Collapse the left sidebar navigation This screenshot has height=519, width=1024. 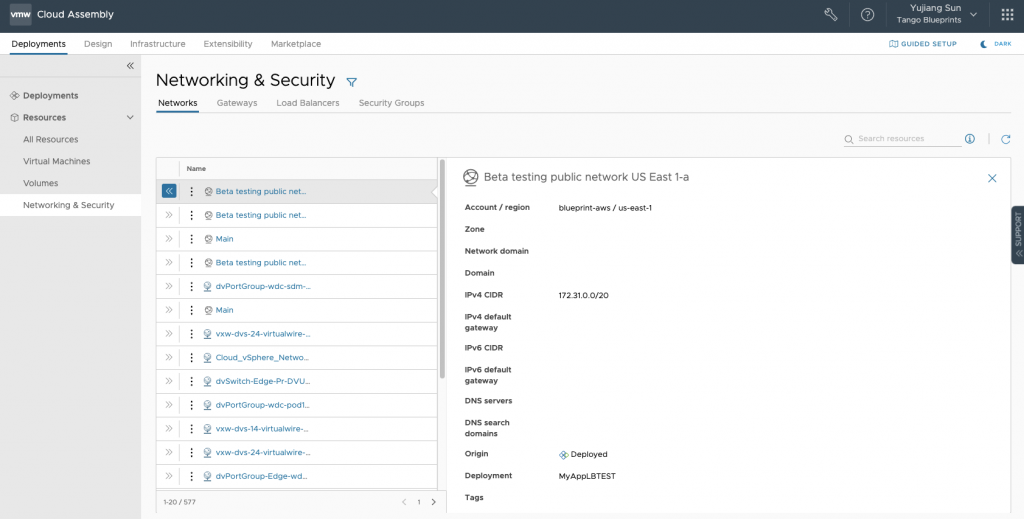pos(130,66)
